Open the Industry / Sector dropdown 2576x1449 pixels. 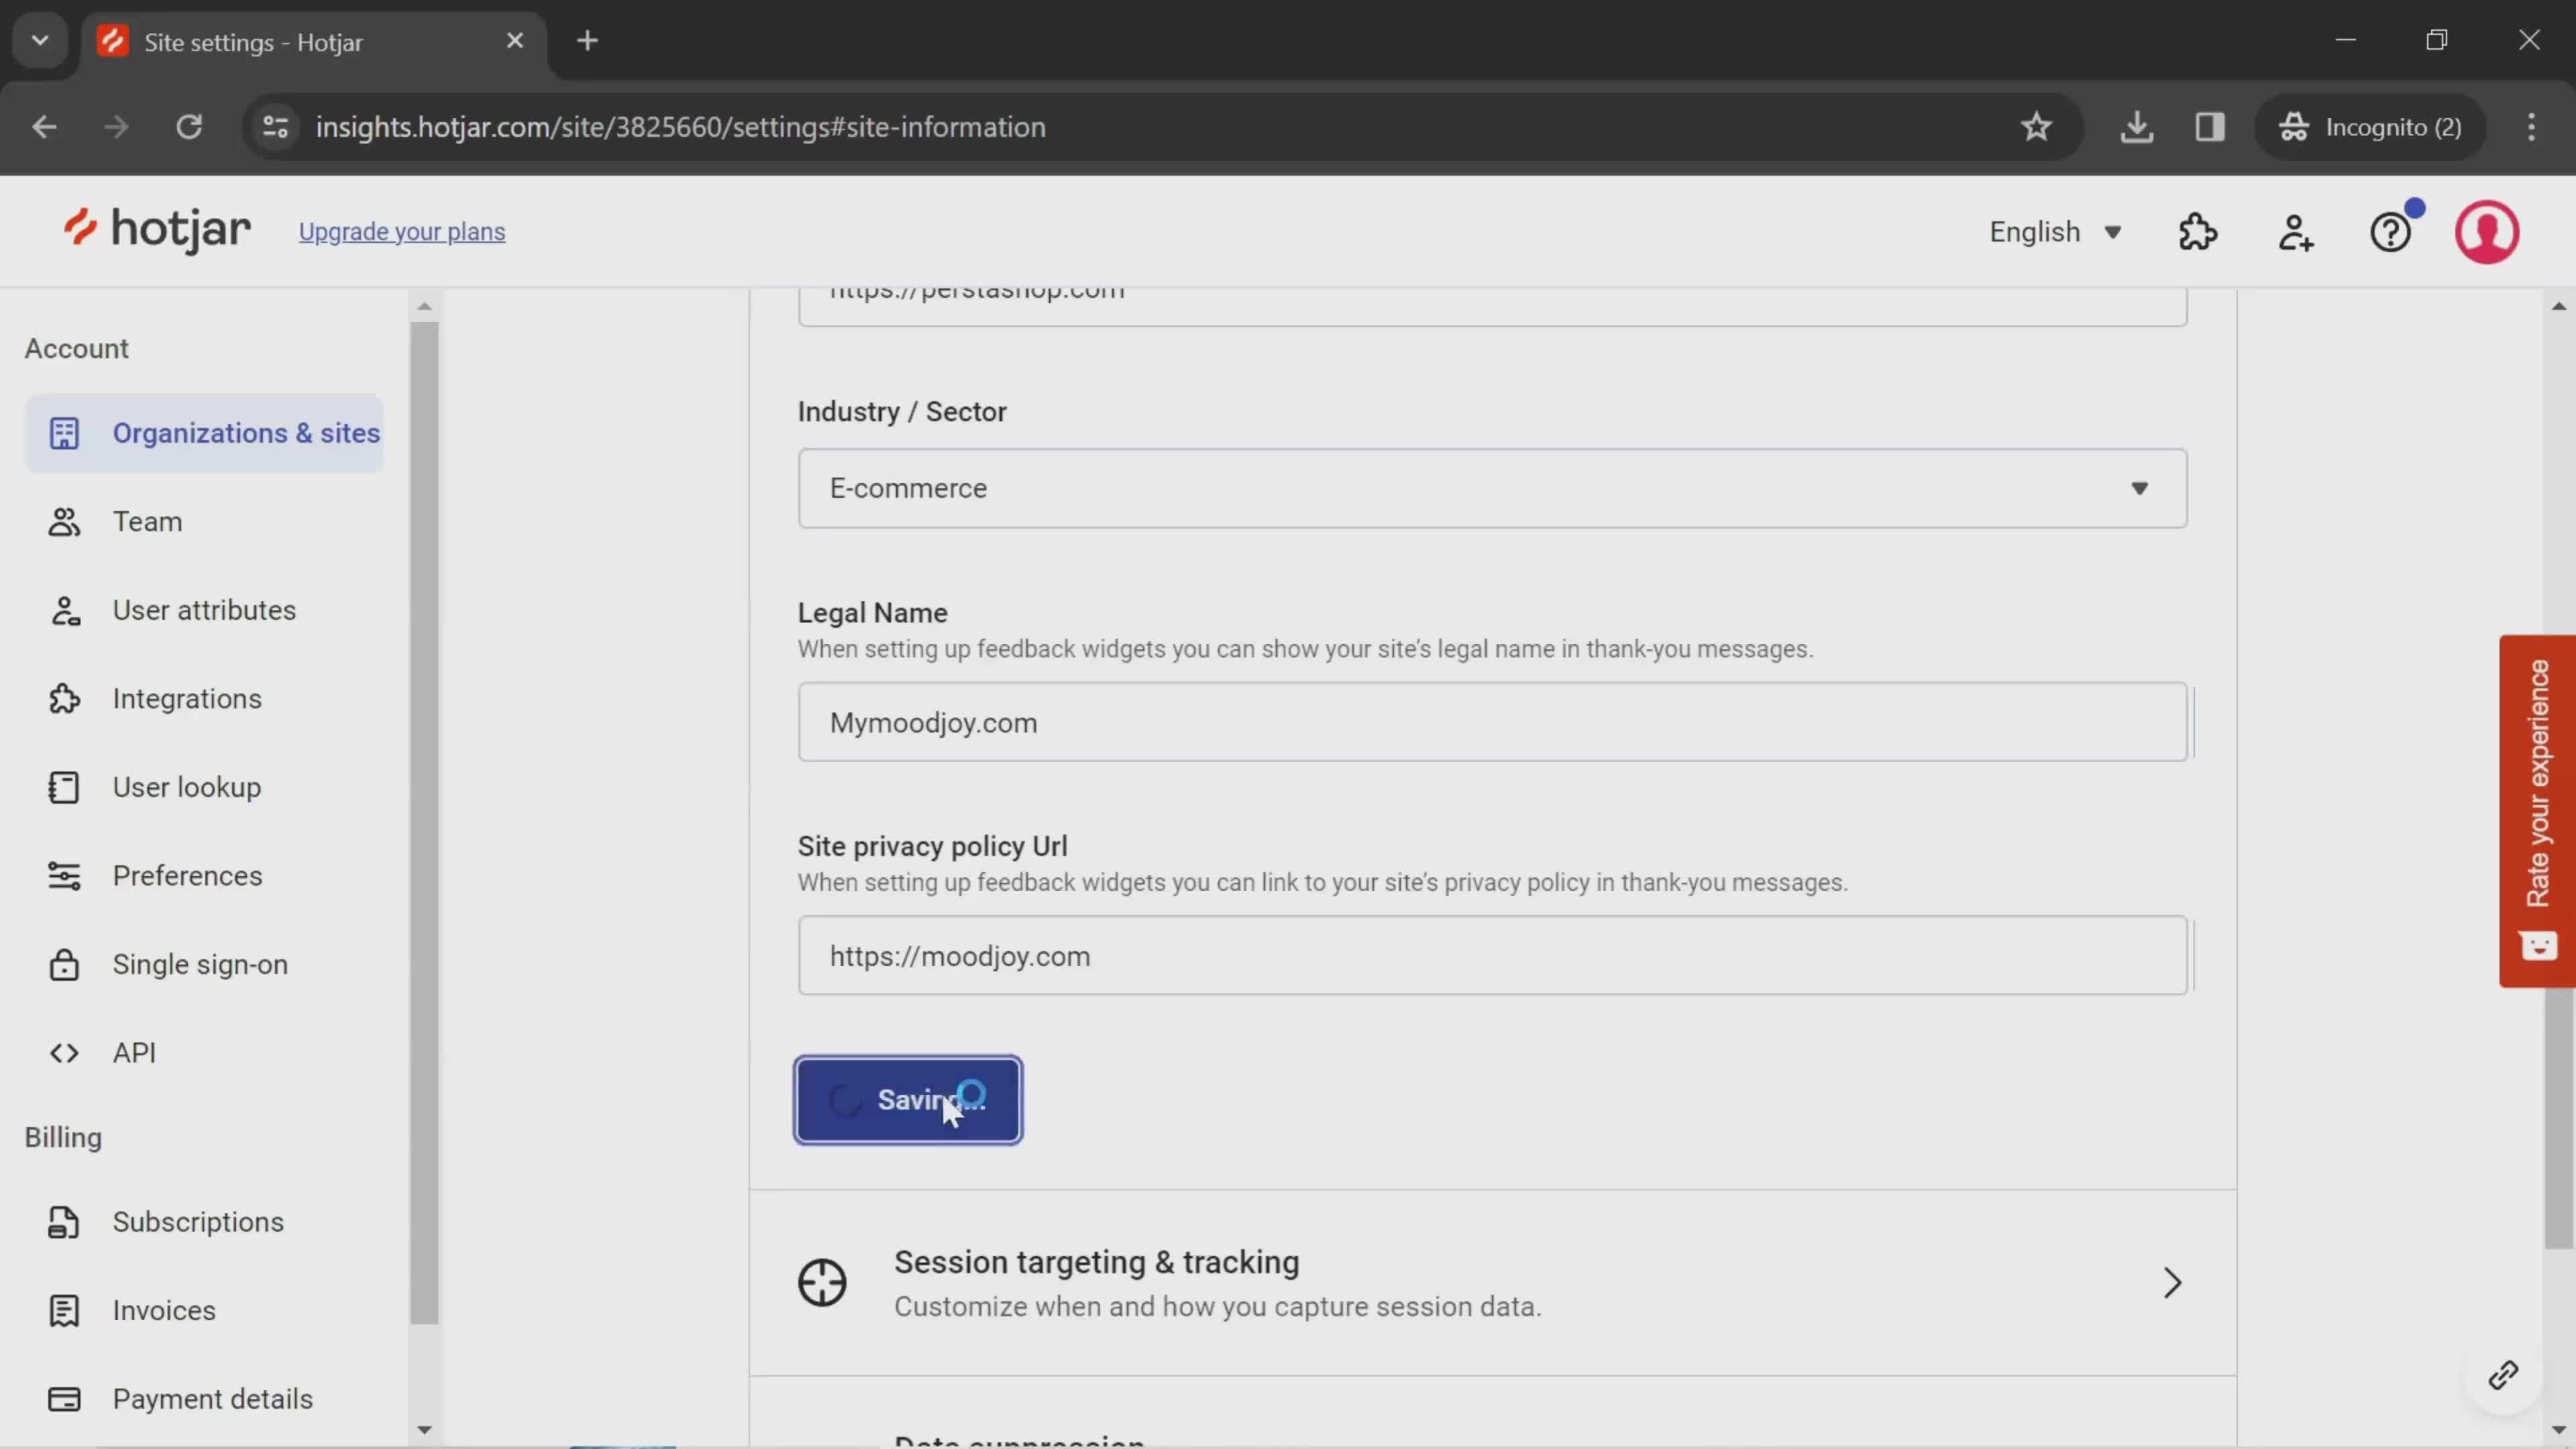(1492, 488)
